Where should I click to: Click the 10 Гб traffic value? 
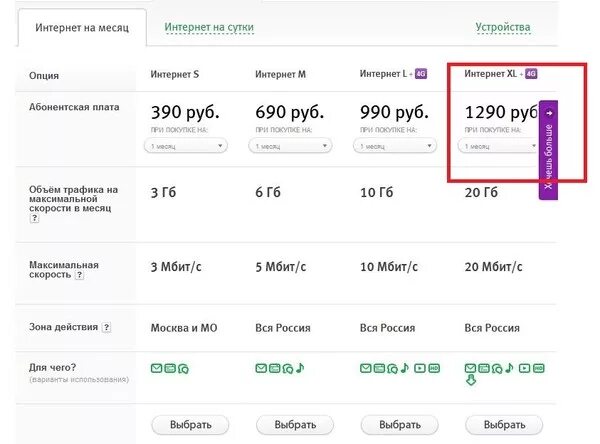(377, 192)
